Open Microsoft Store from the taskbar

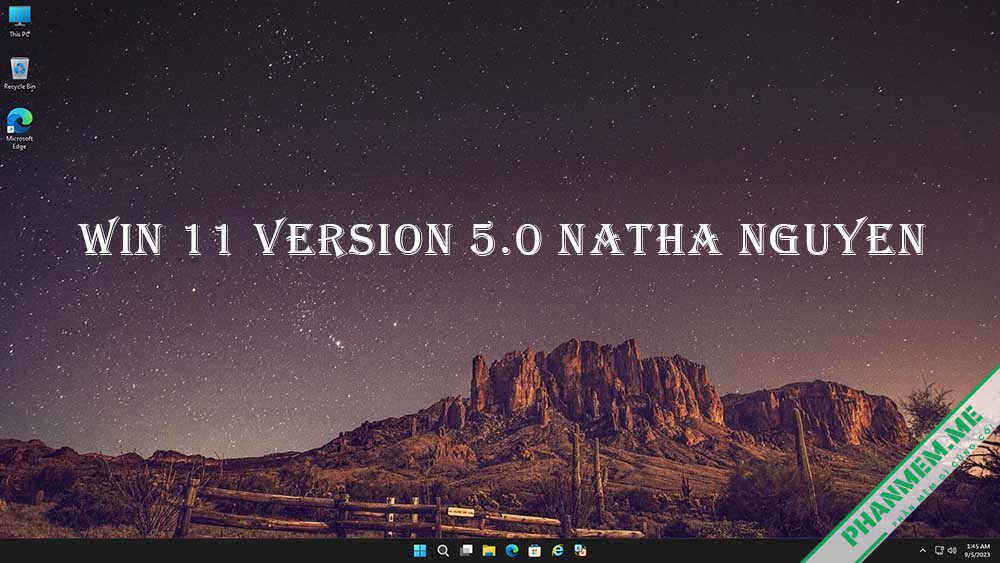coord(534,550)
